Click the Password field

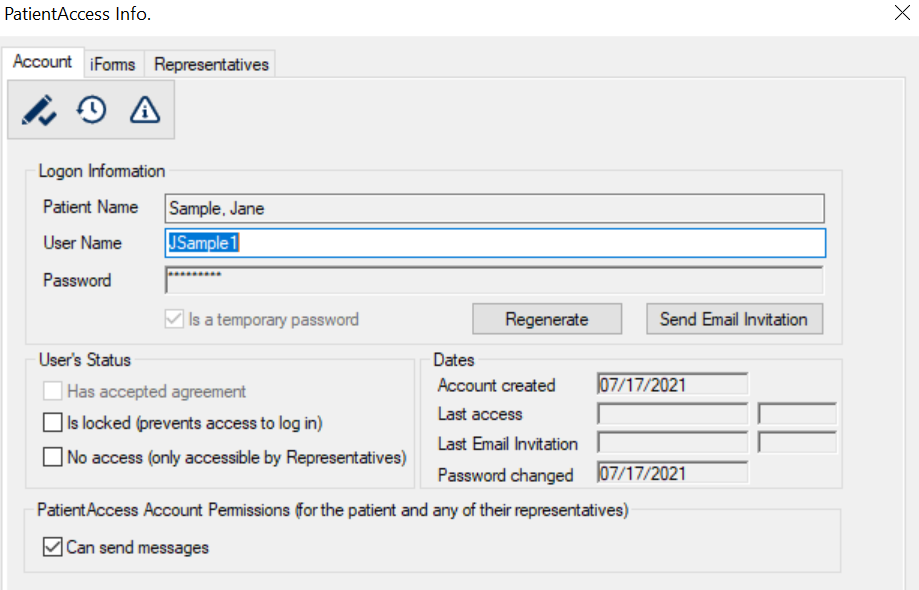click(494, 280)
